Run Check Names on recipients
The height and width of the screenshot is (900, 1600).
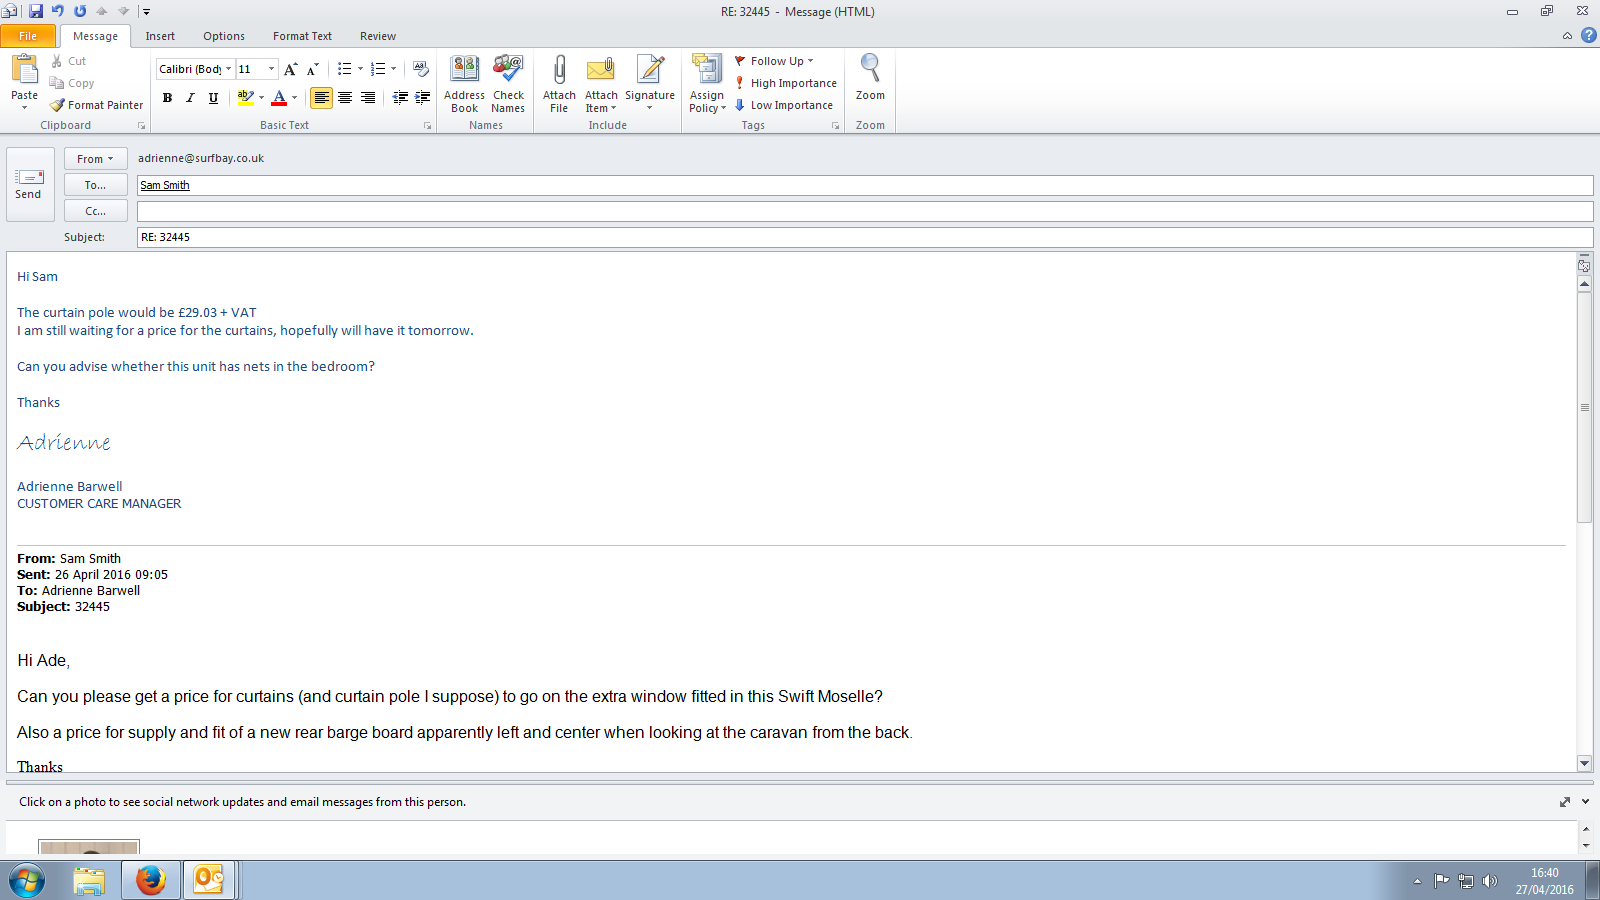[508, 84]
